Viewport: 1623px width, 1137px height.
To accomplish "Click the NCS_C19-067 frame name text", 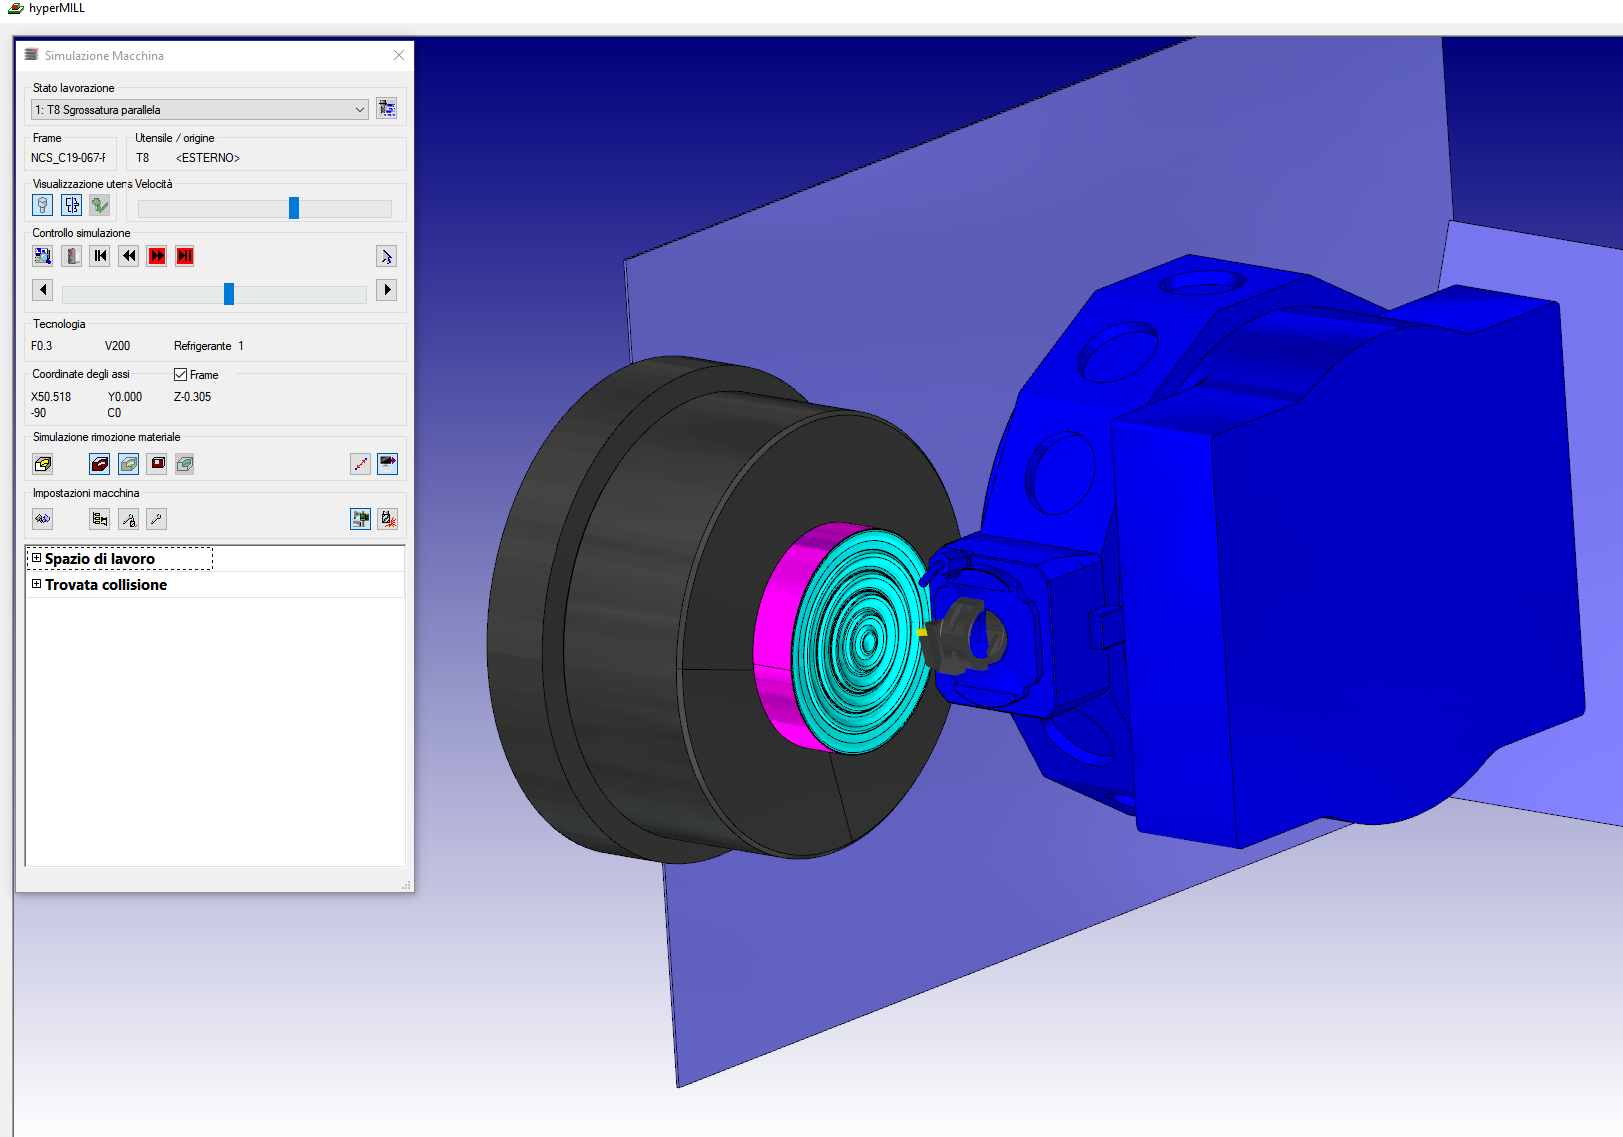I will point(68,158).
